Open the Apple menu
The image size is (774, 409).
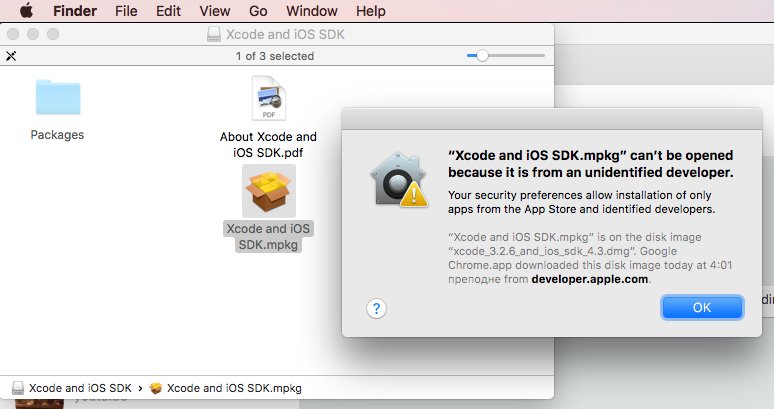tap(27, 10)
